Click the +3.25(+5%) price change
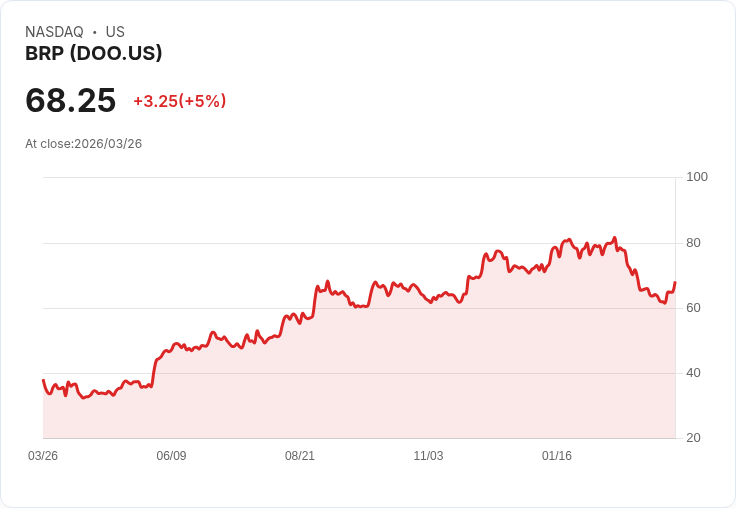 [x=180, y=101]
